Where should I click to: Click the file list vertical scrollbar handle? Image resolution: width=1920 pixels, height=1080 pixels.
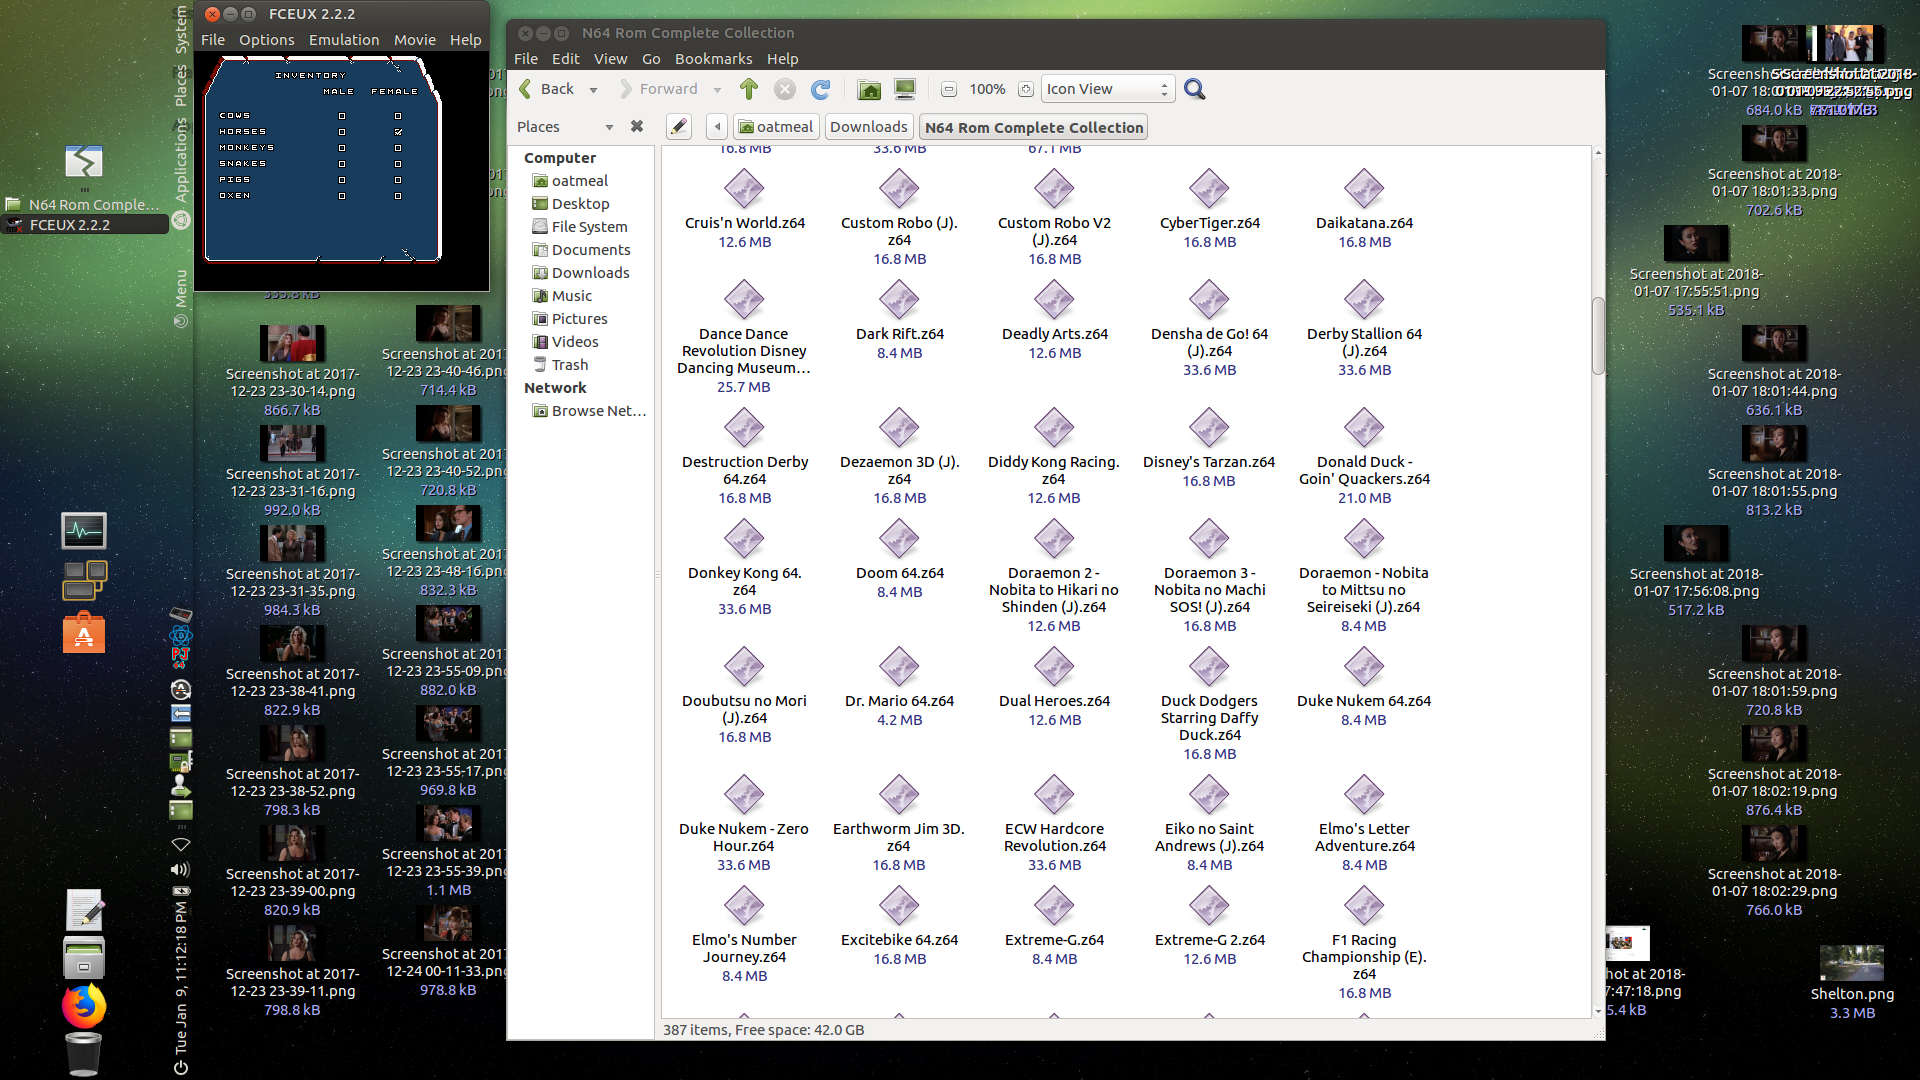click(1598, 336)
